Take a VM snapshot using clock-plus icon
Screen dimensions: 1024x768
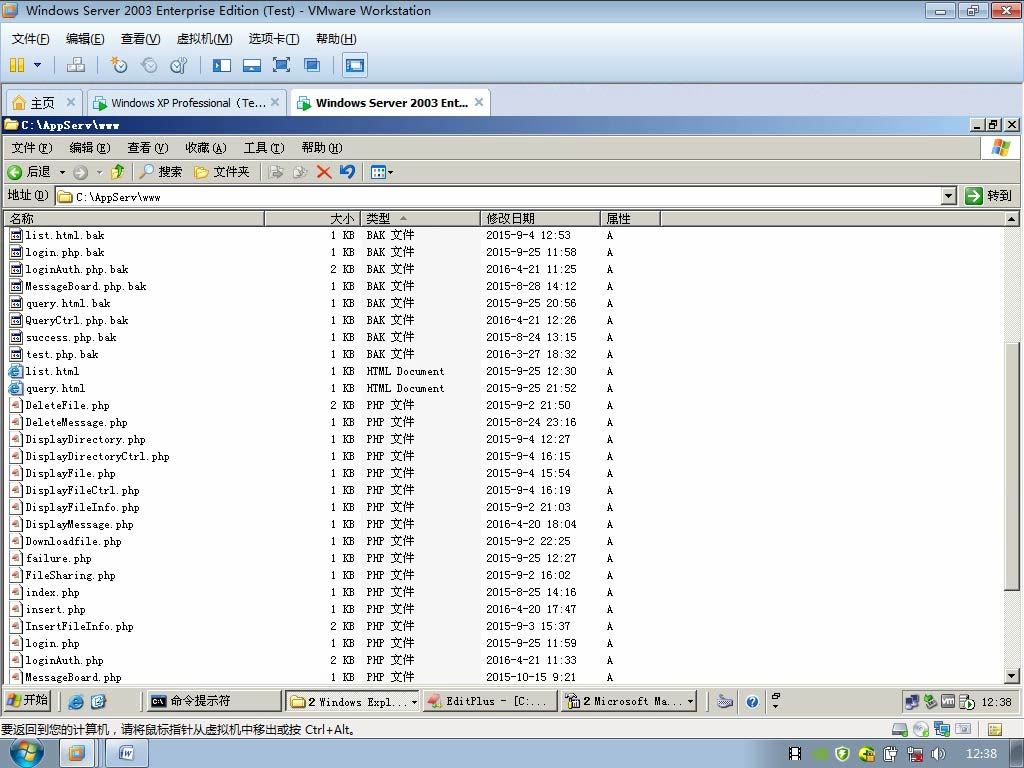point(118,65)
